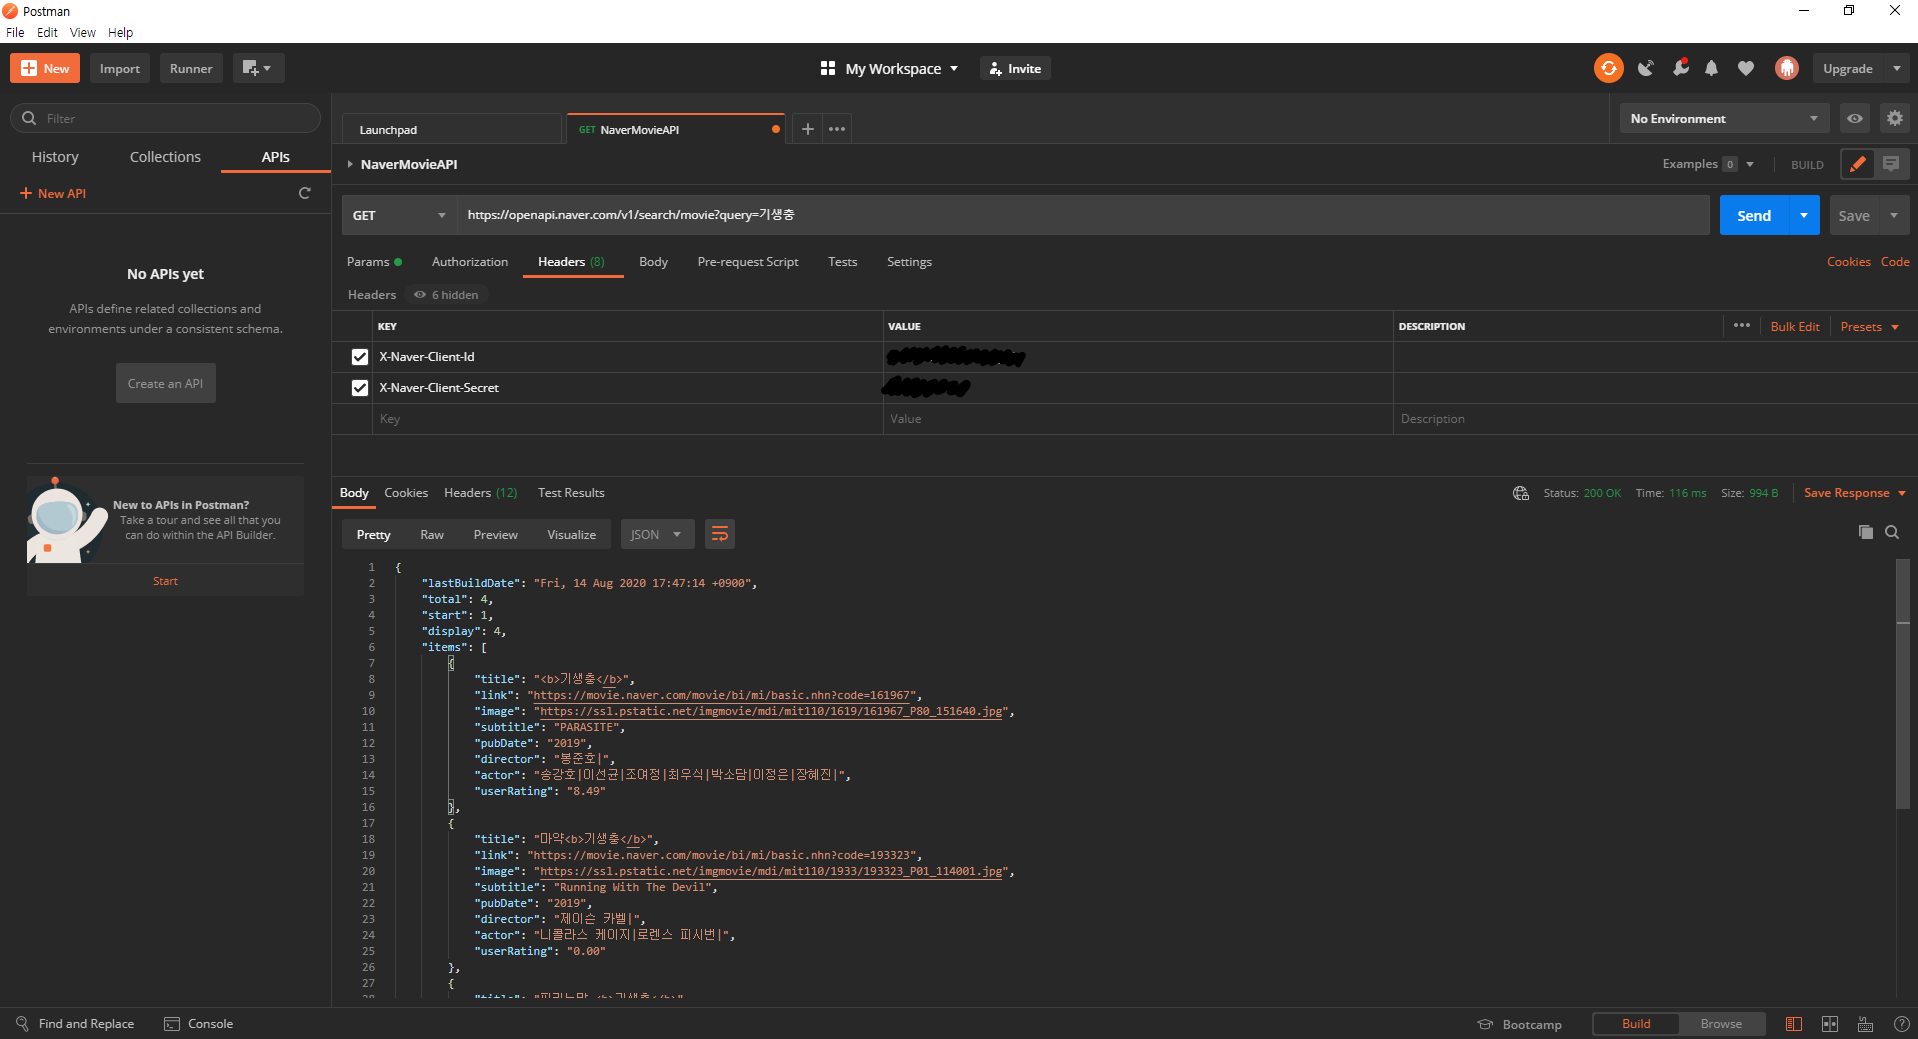Uncheck the X-Naver-Client-Id header
This screenshot has width=1918, height=1039.
coord(360,357)
